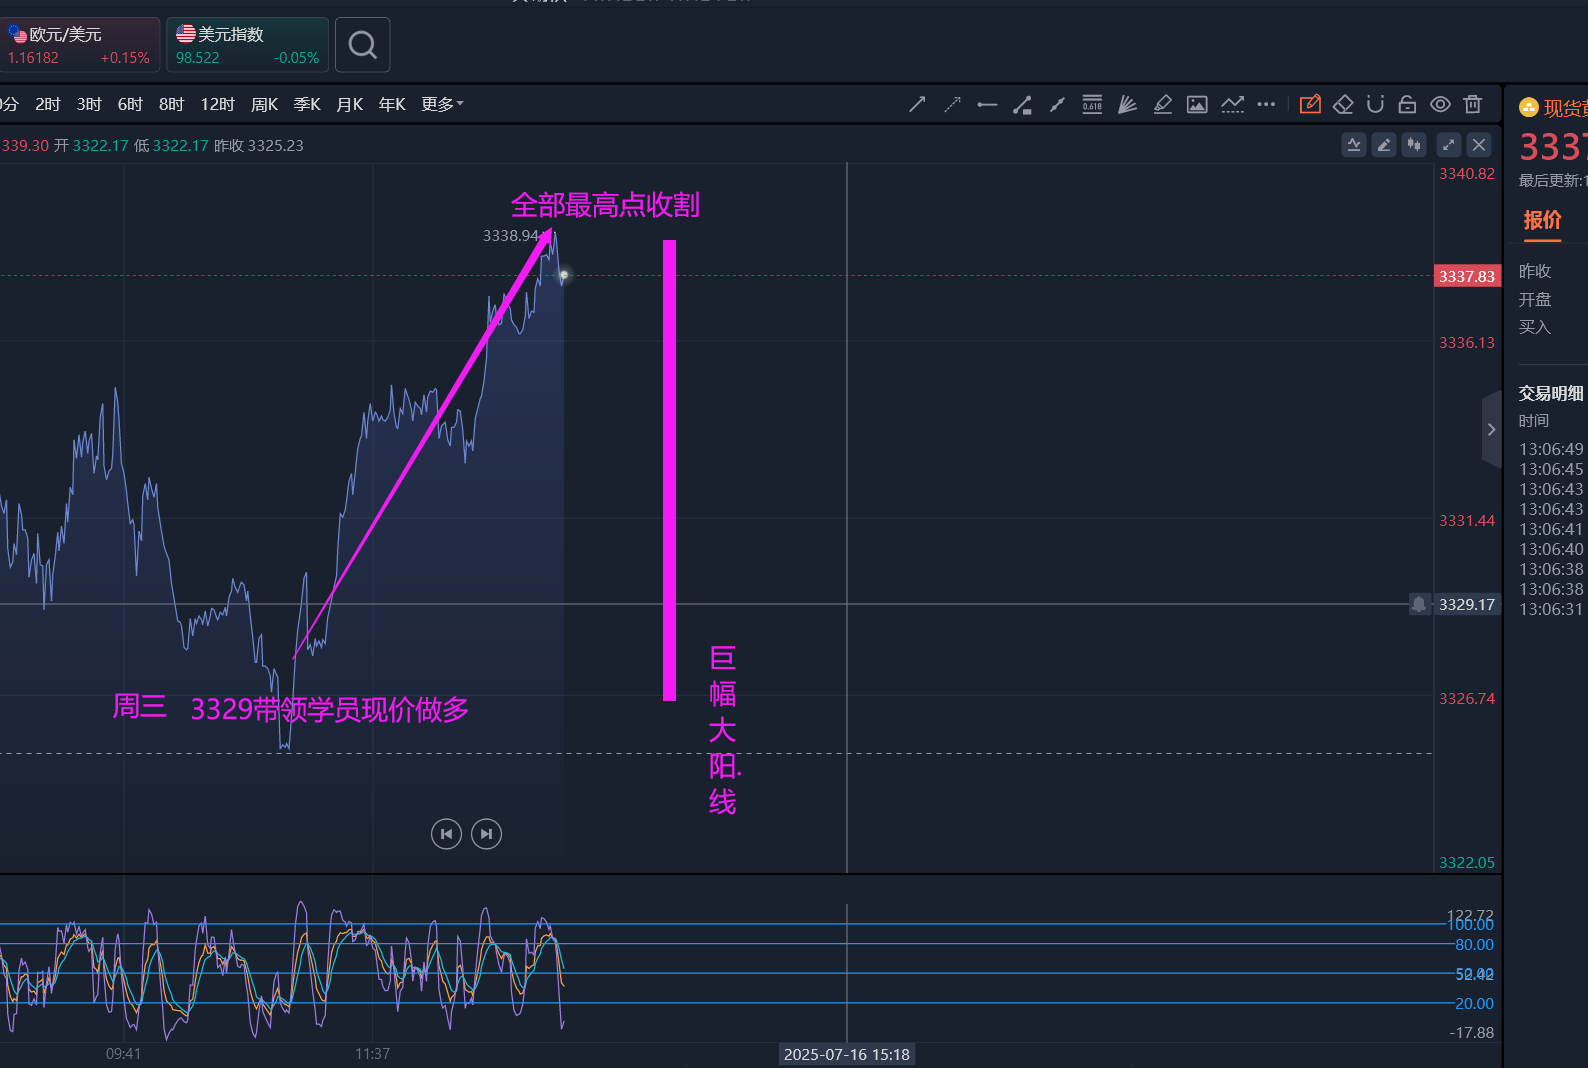The width and height of the screenshot is (1588, 1068).
Task: Click the 09:41 time axis label
Action: [x=123, y=1054]
